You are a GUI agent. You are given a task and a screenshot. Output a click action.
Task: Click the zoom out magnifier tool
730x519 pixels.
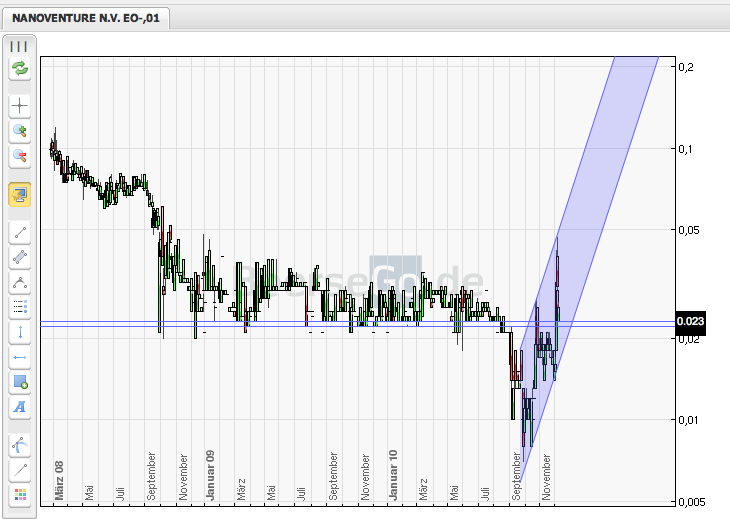tap(20, 156)
